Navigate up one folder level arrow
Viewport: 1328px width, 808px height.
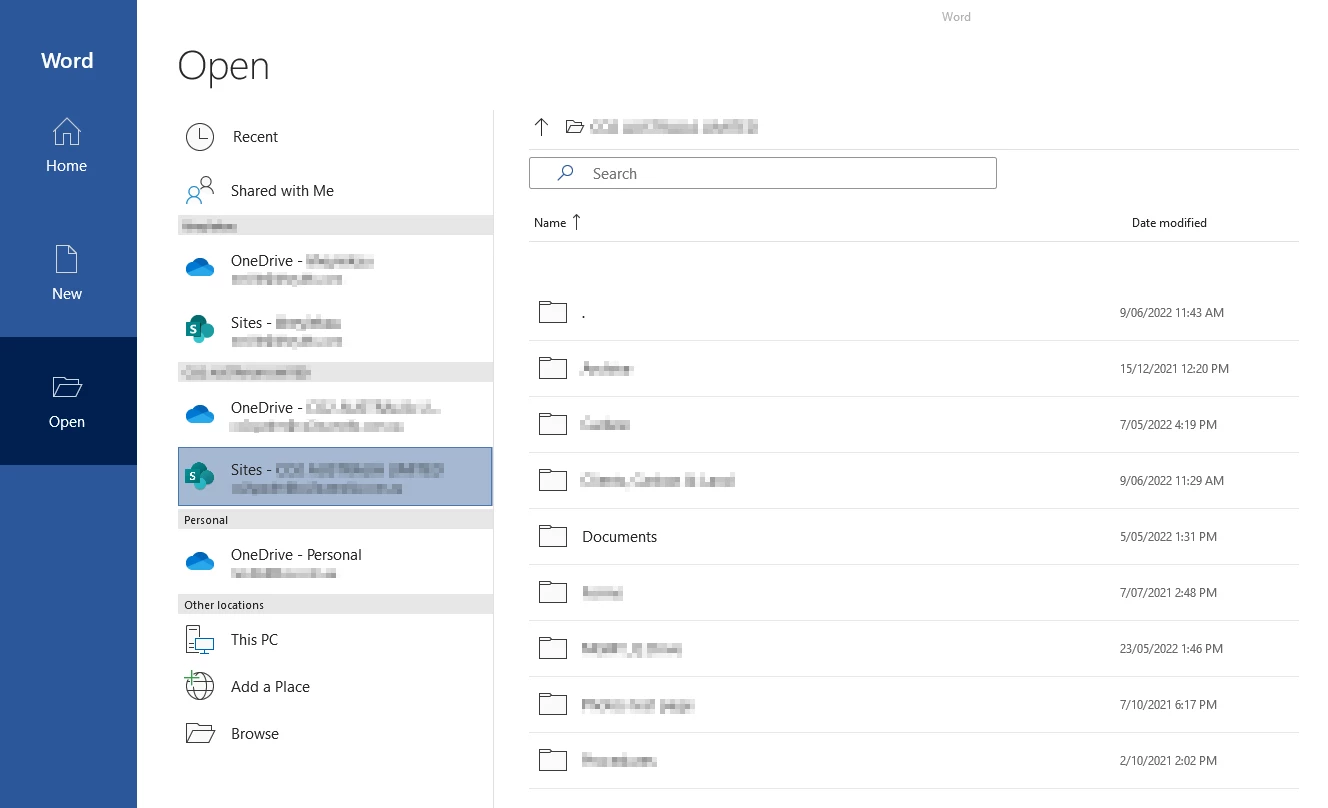tap(541, 127)
